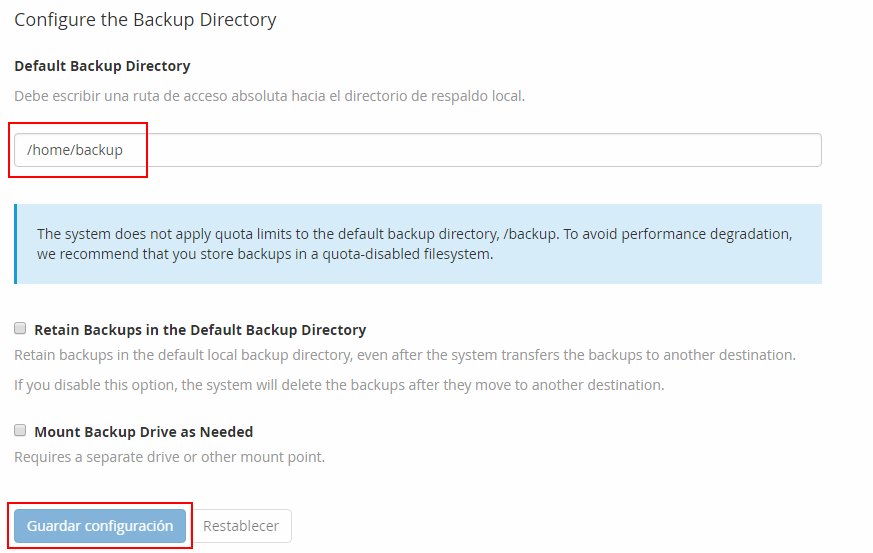The width and height of the screenshot is (873, 553).
Task: Toggle the Mount Backup Drive as Needed checkbox
Action: 20,431
